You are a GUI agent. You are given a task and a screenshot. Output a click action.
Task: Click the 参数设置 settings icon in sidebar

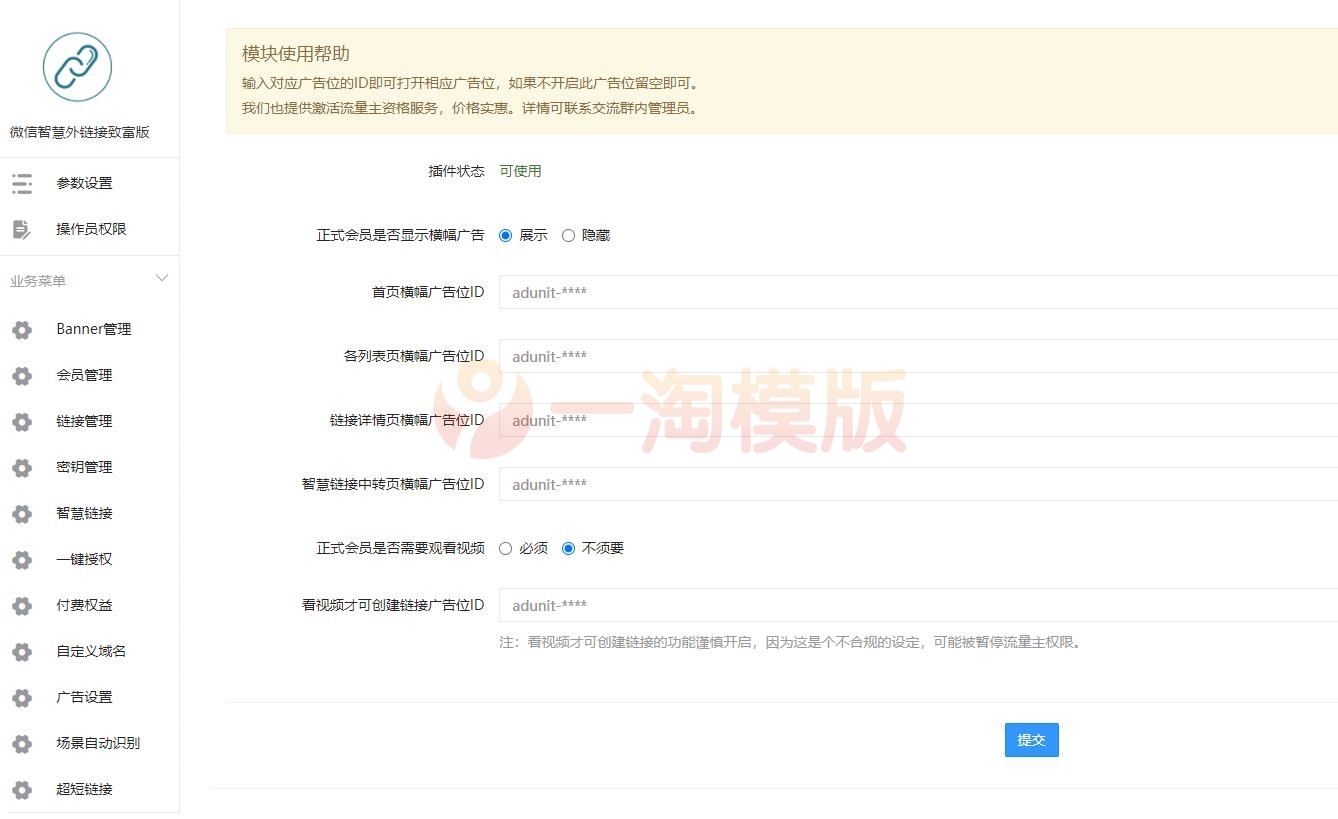pyautogui.click(x=21, y=183)
